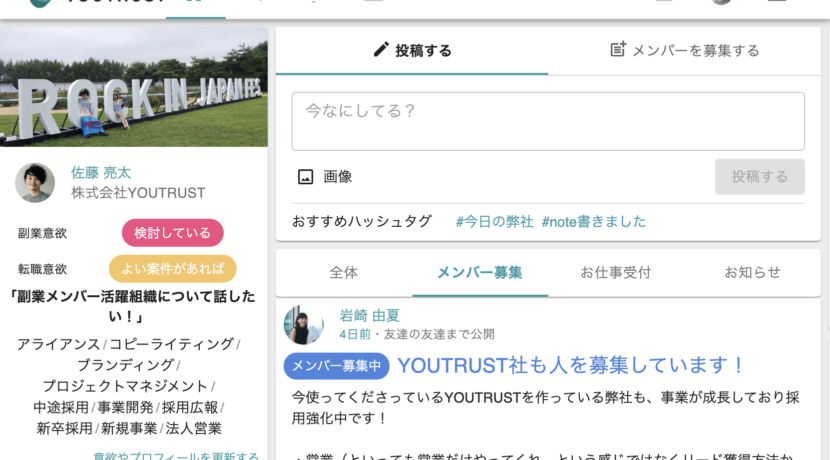Click the gray 投稿する submit button
830x460 pixels.
[x=760, y=177]
